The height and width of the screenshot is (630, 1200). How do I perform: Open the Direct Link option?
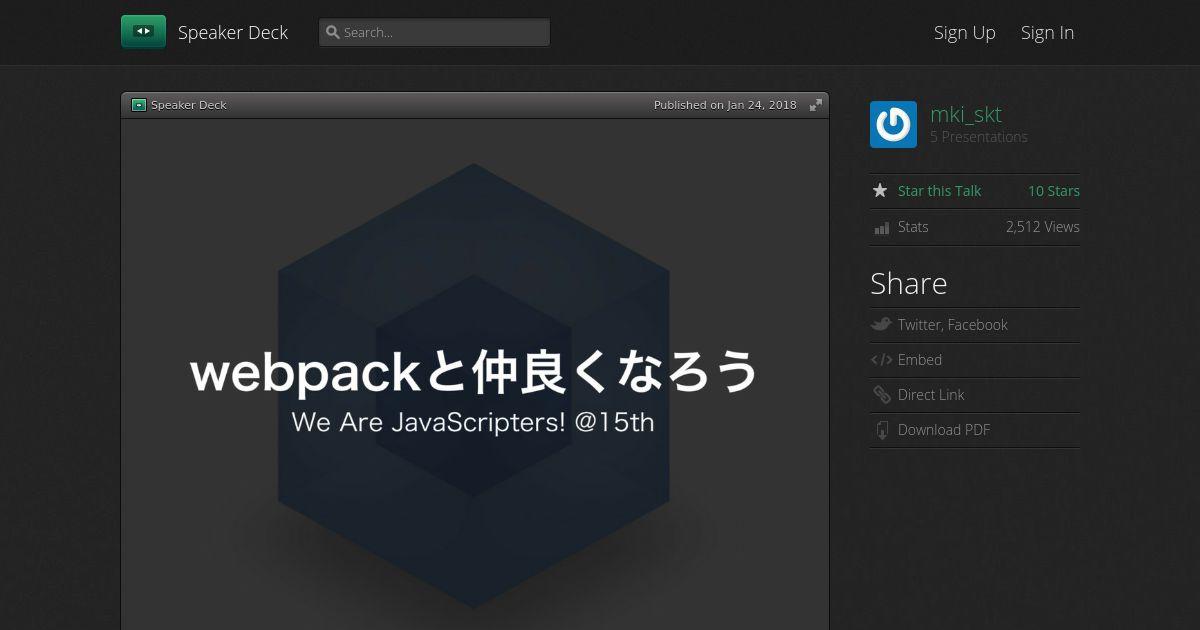pos(931,395)
